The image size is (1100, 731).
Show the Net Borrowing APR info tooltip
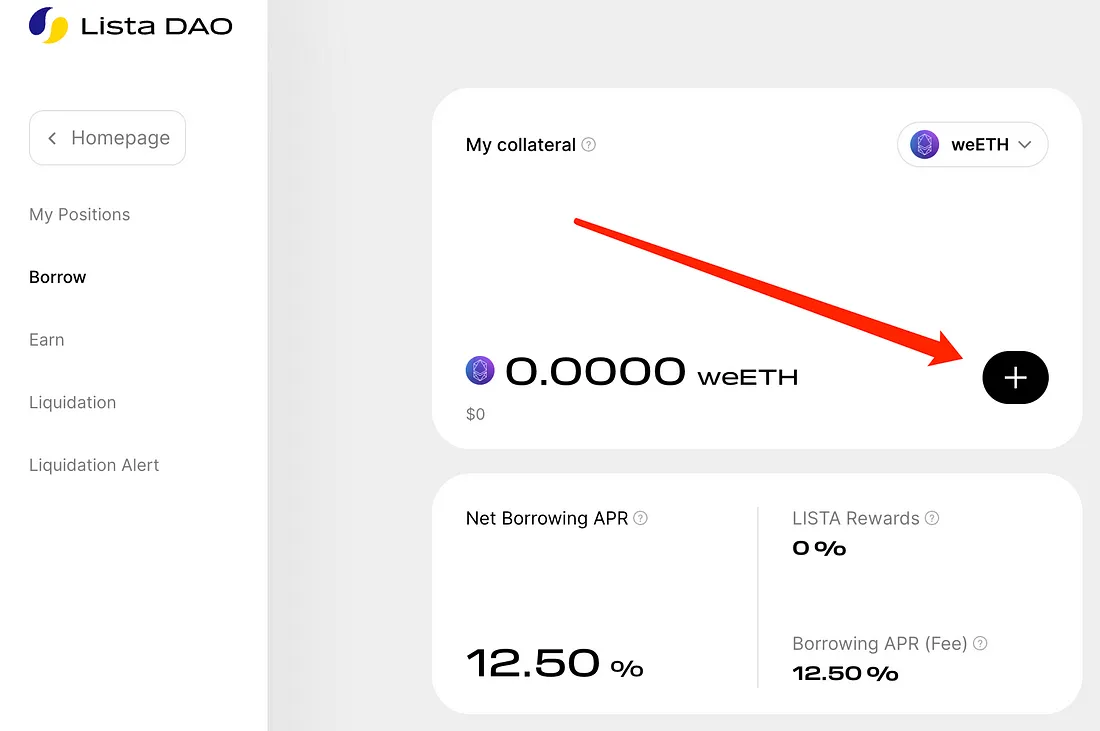click(x=641, y=518)
